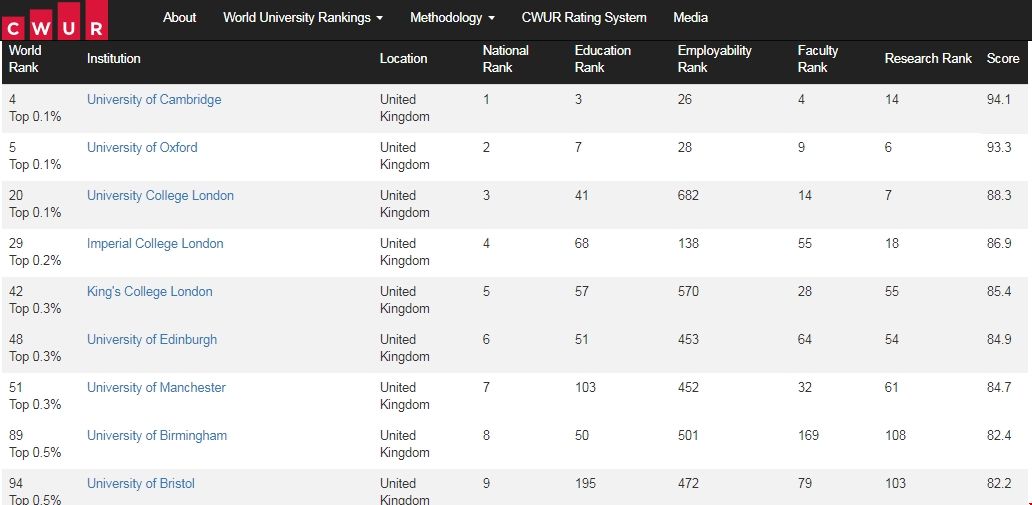The height and width of the screenshot is (505, 1032).
Task: Open Imperial College London link
Action: tap(155, 244)
